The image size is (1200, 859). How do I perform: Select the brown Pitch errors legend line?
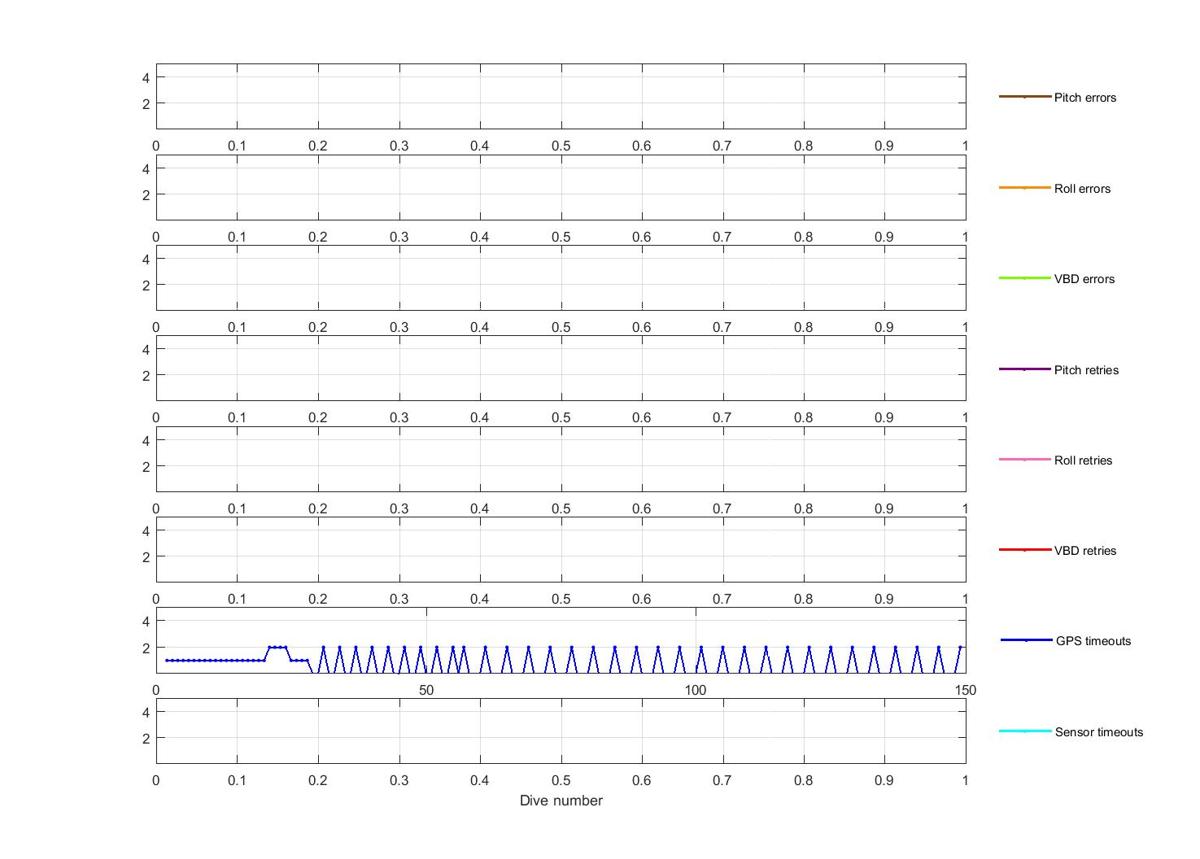pyautogui.click(x=1025, y=97)
